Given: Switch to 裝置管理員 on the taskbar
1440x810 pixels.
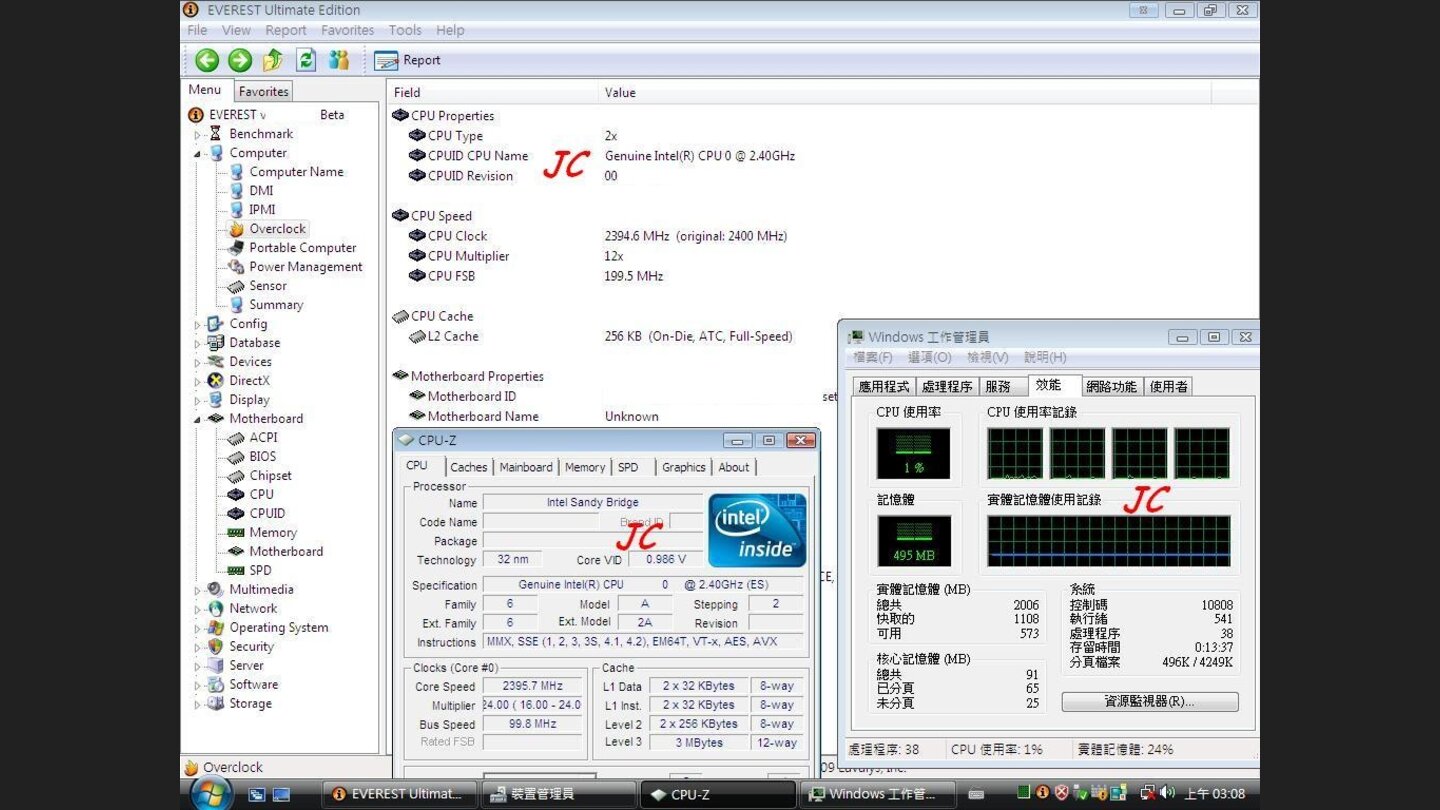Looking at the screenshot, I should coord(558,794).
